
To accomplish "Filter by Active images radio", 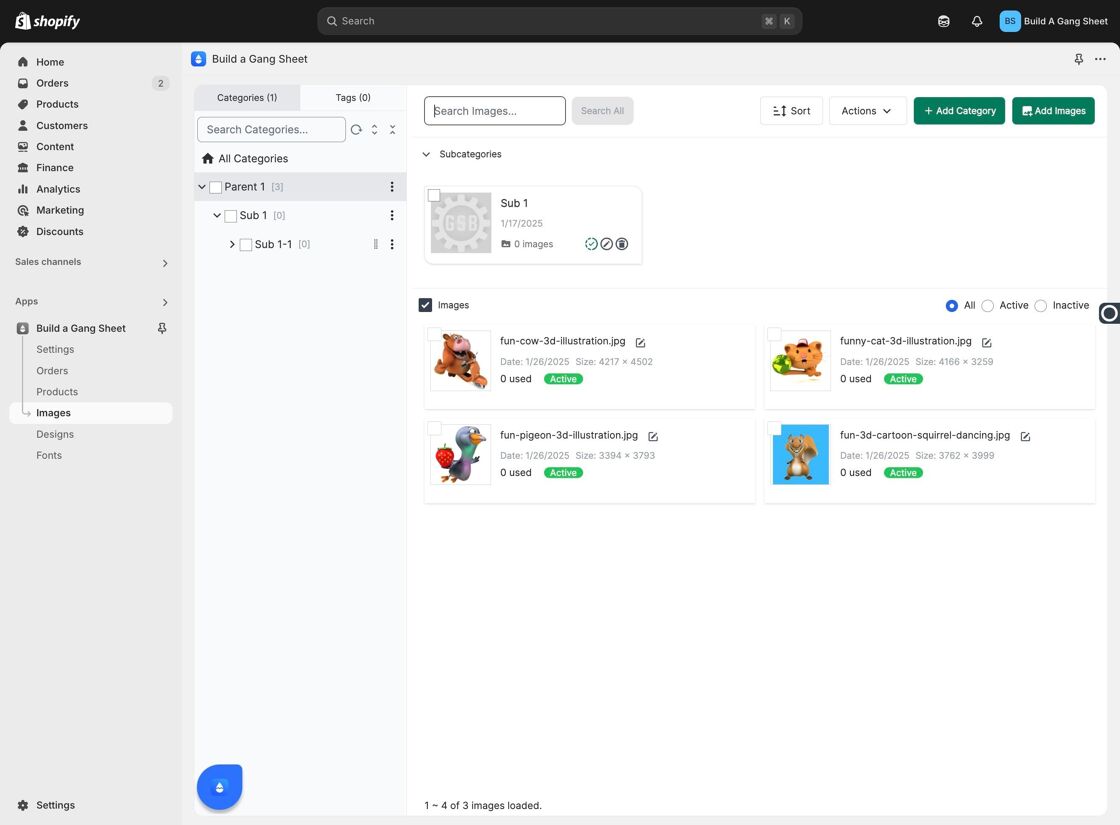I will 987,306.
